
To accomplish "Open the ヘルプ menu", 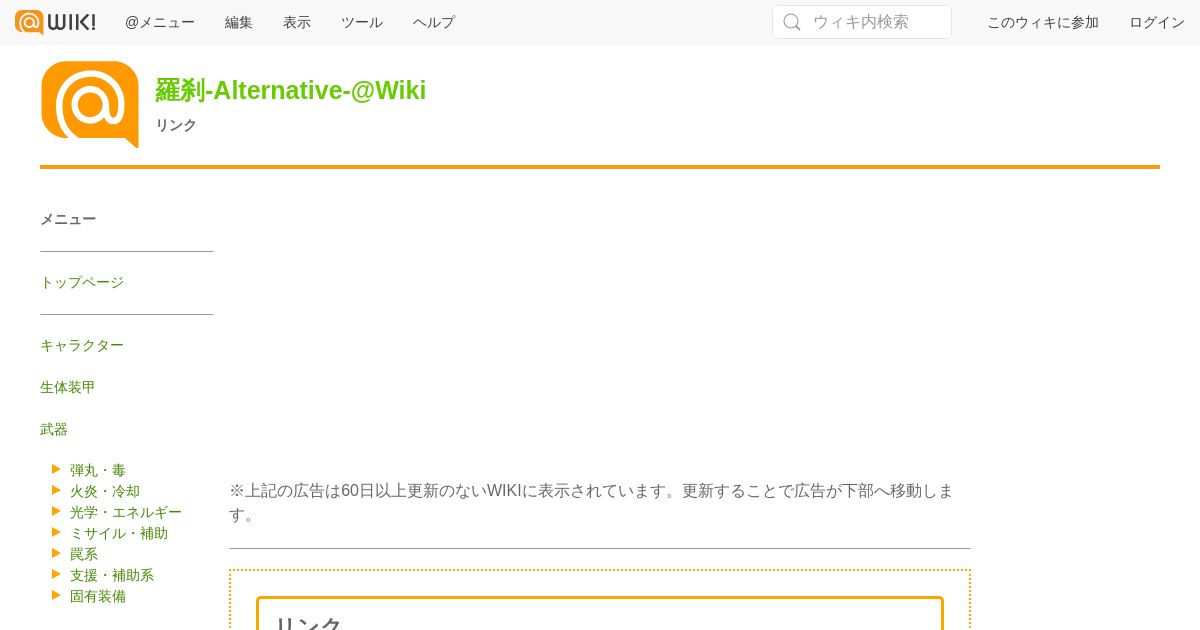I will (x=434, y=22).
